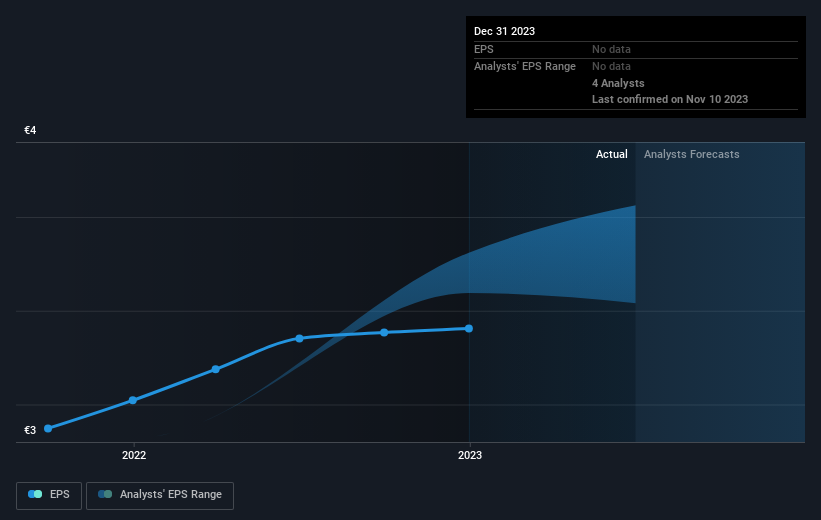Click Analysts' EPS Range row label in tooltip

coord(525,66)
